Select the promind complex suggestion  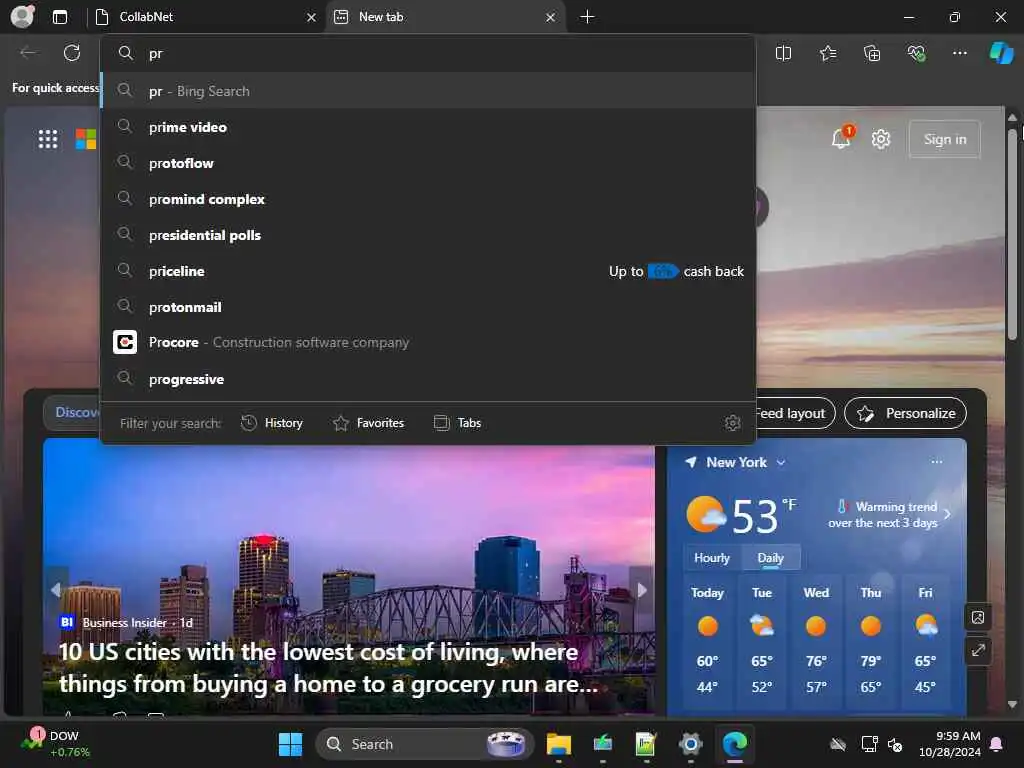428,199
